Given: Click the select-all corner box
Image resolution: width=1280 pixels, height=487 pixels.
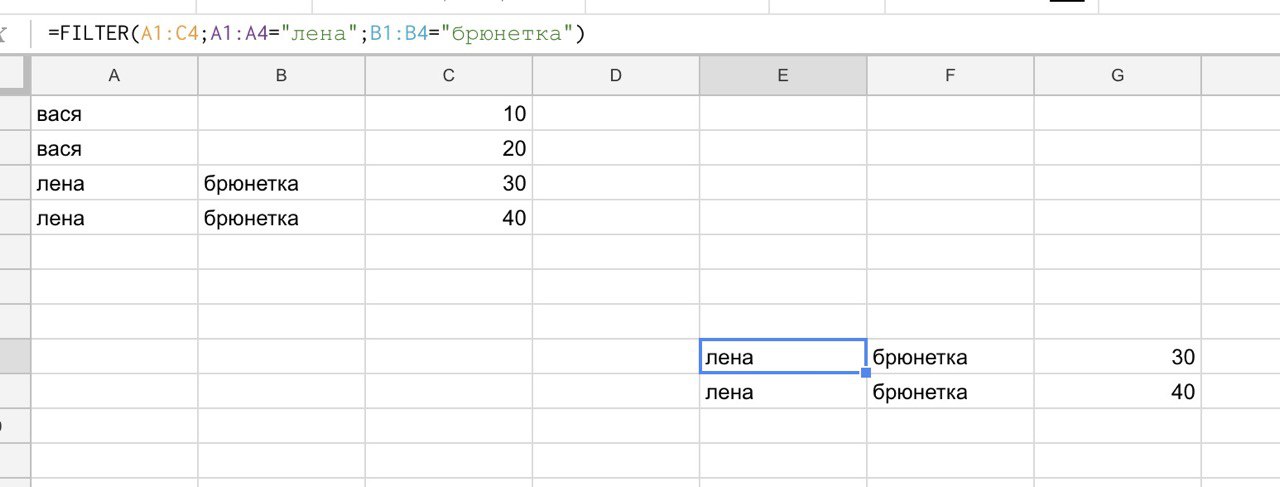Looking at the screenshot, I should pyautogui.click(x=14, y=76).
